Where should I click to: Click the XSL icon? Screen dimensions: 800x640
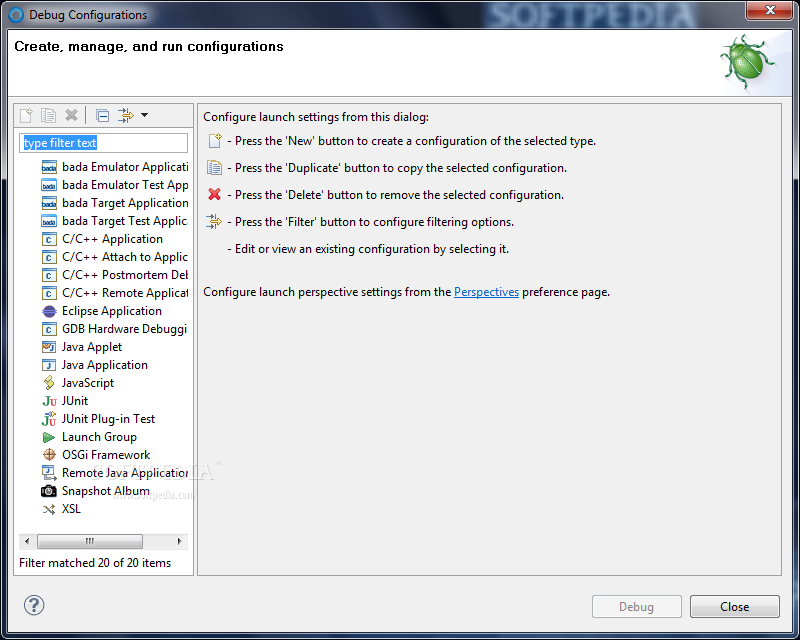tap(49, 509)
